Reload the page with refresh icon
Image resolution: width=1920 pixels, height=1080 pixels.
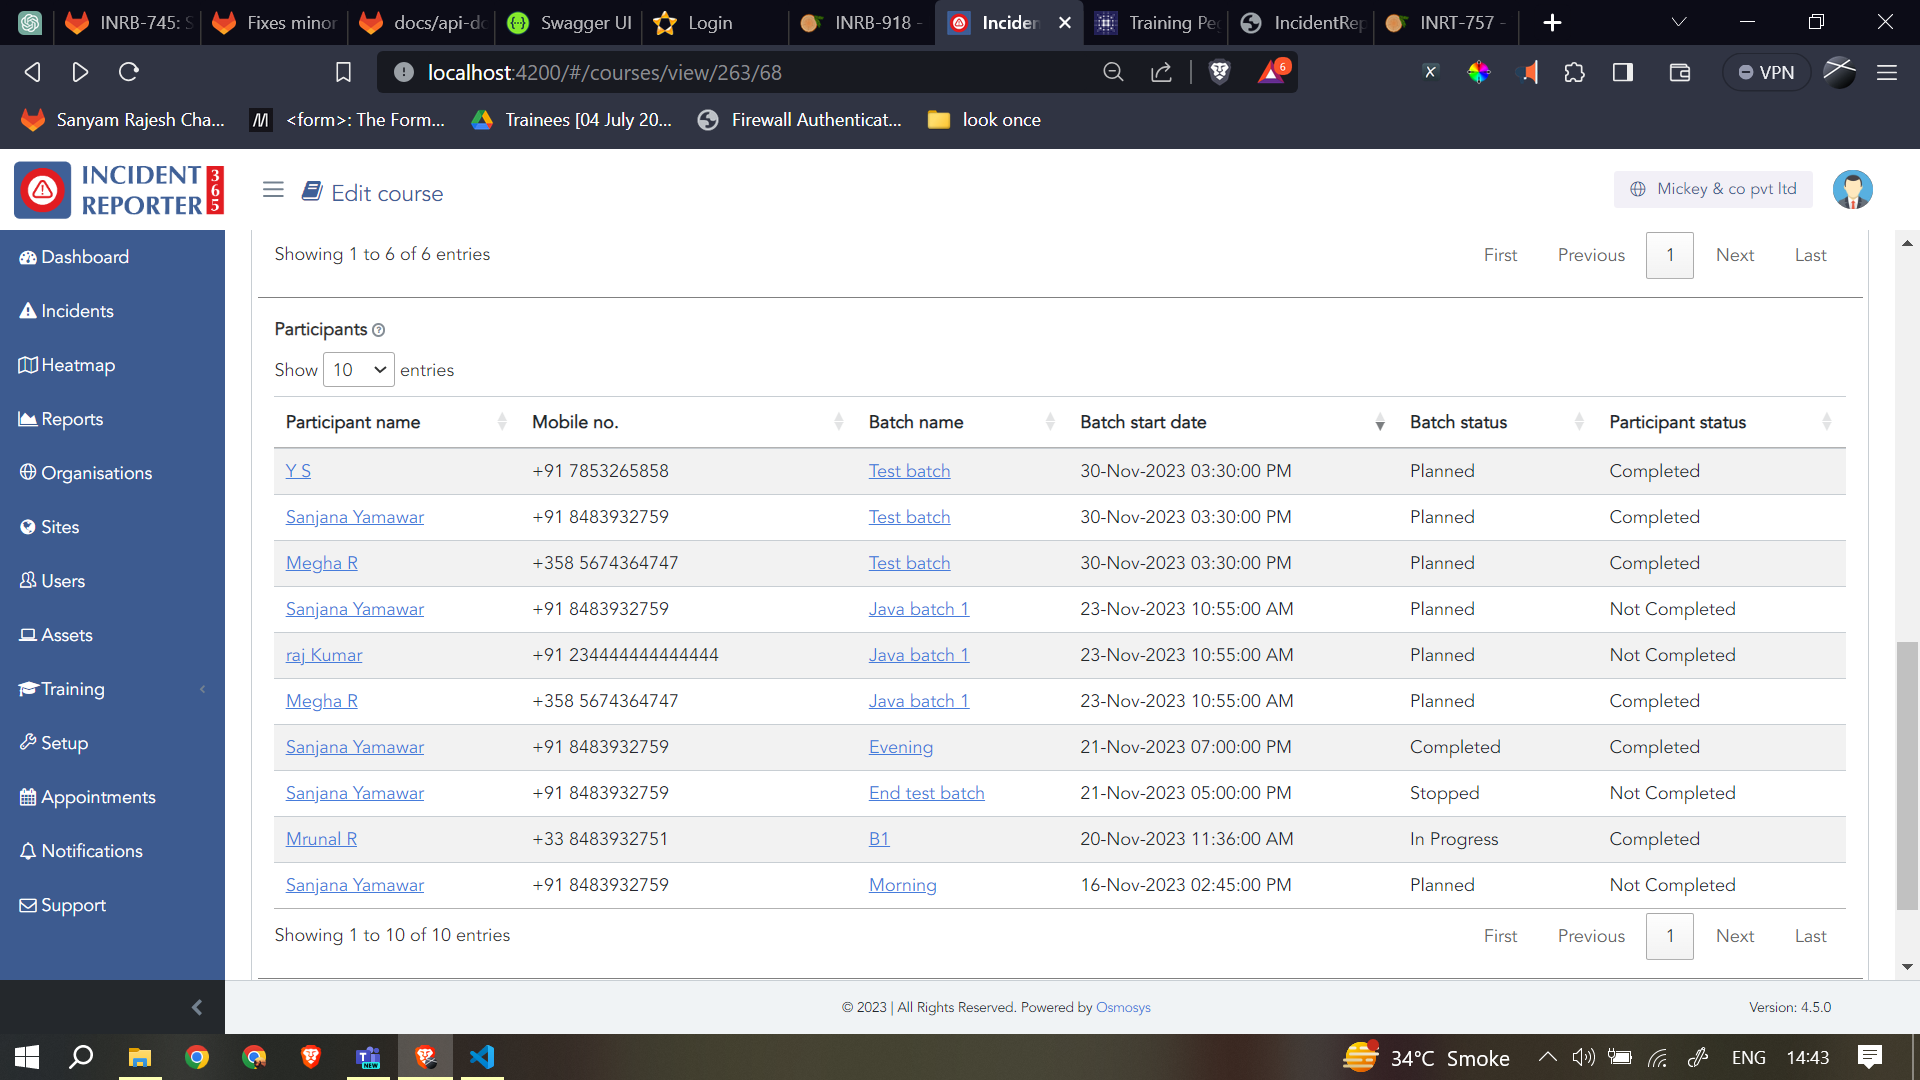click(129, 72)
